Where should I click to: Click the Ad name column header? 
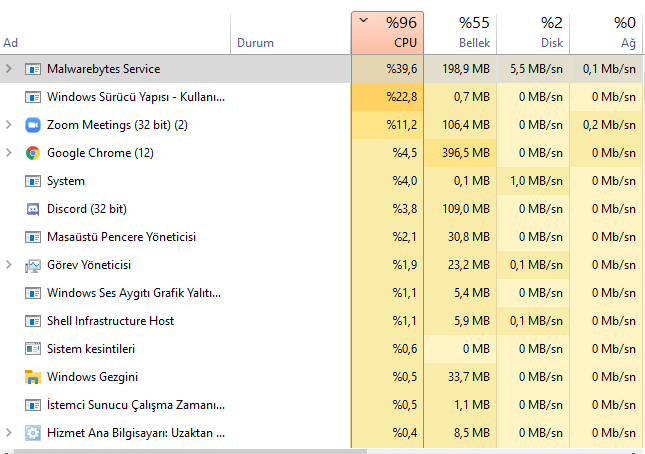(11, 43)
